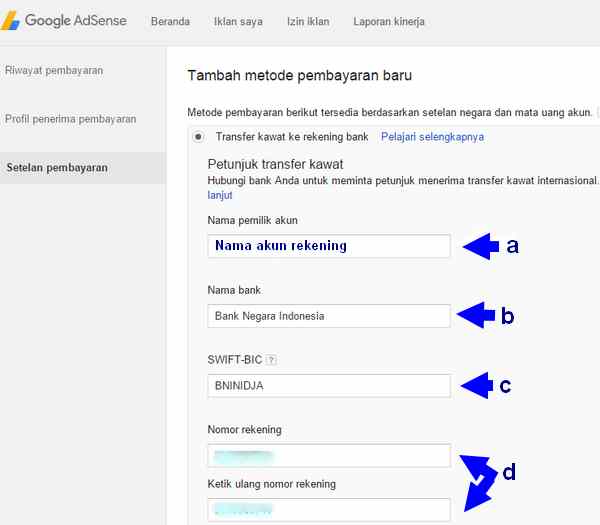Screen dimensions: 600x525
Task: Open the SWIFT-BIC help question mark icon
Action: click(271, 360)
